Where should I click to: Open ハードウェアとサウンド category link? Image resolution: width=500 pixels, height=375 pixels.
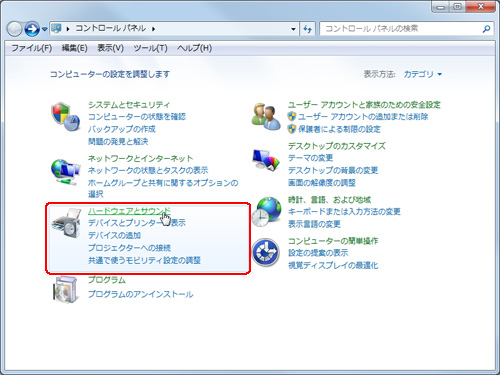tap(129, 211)
